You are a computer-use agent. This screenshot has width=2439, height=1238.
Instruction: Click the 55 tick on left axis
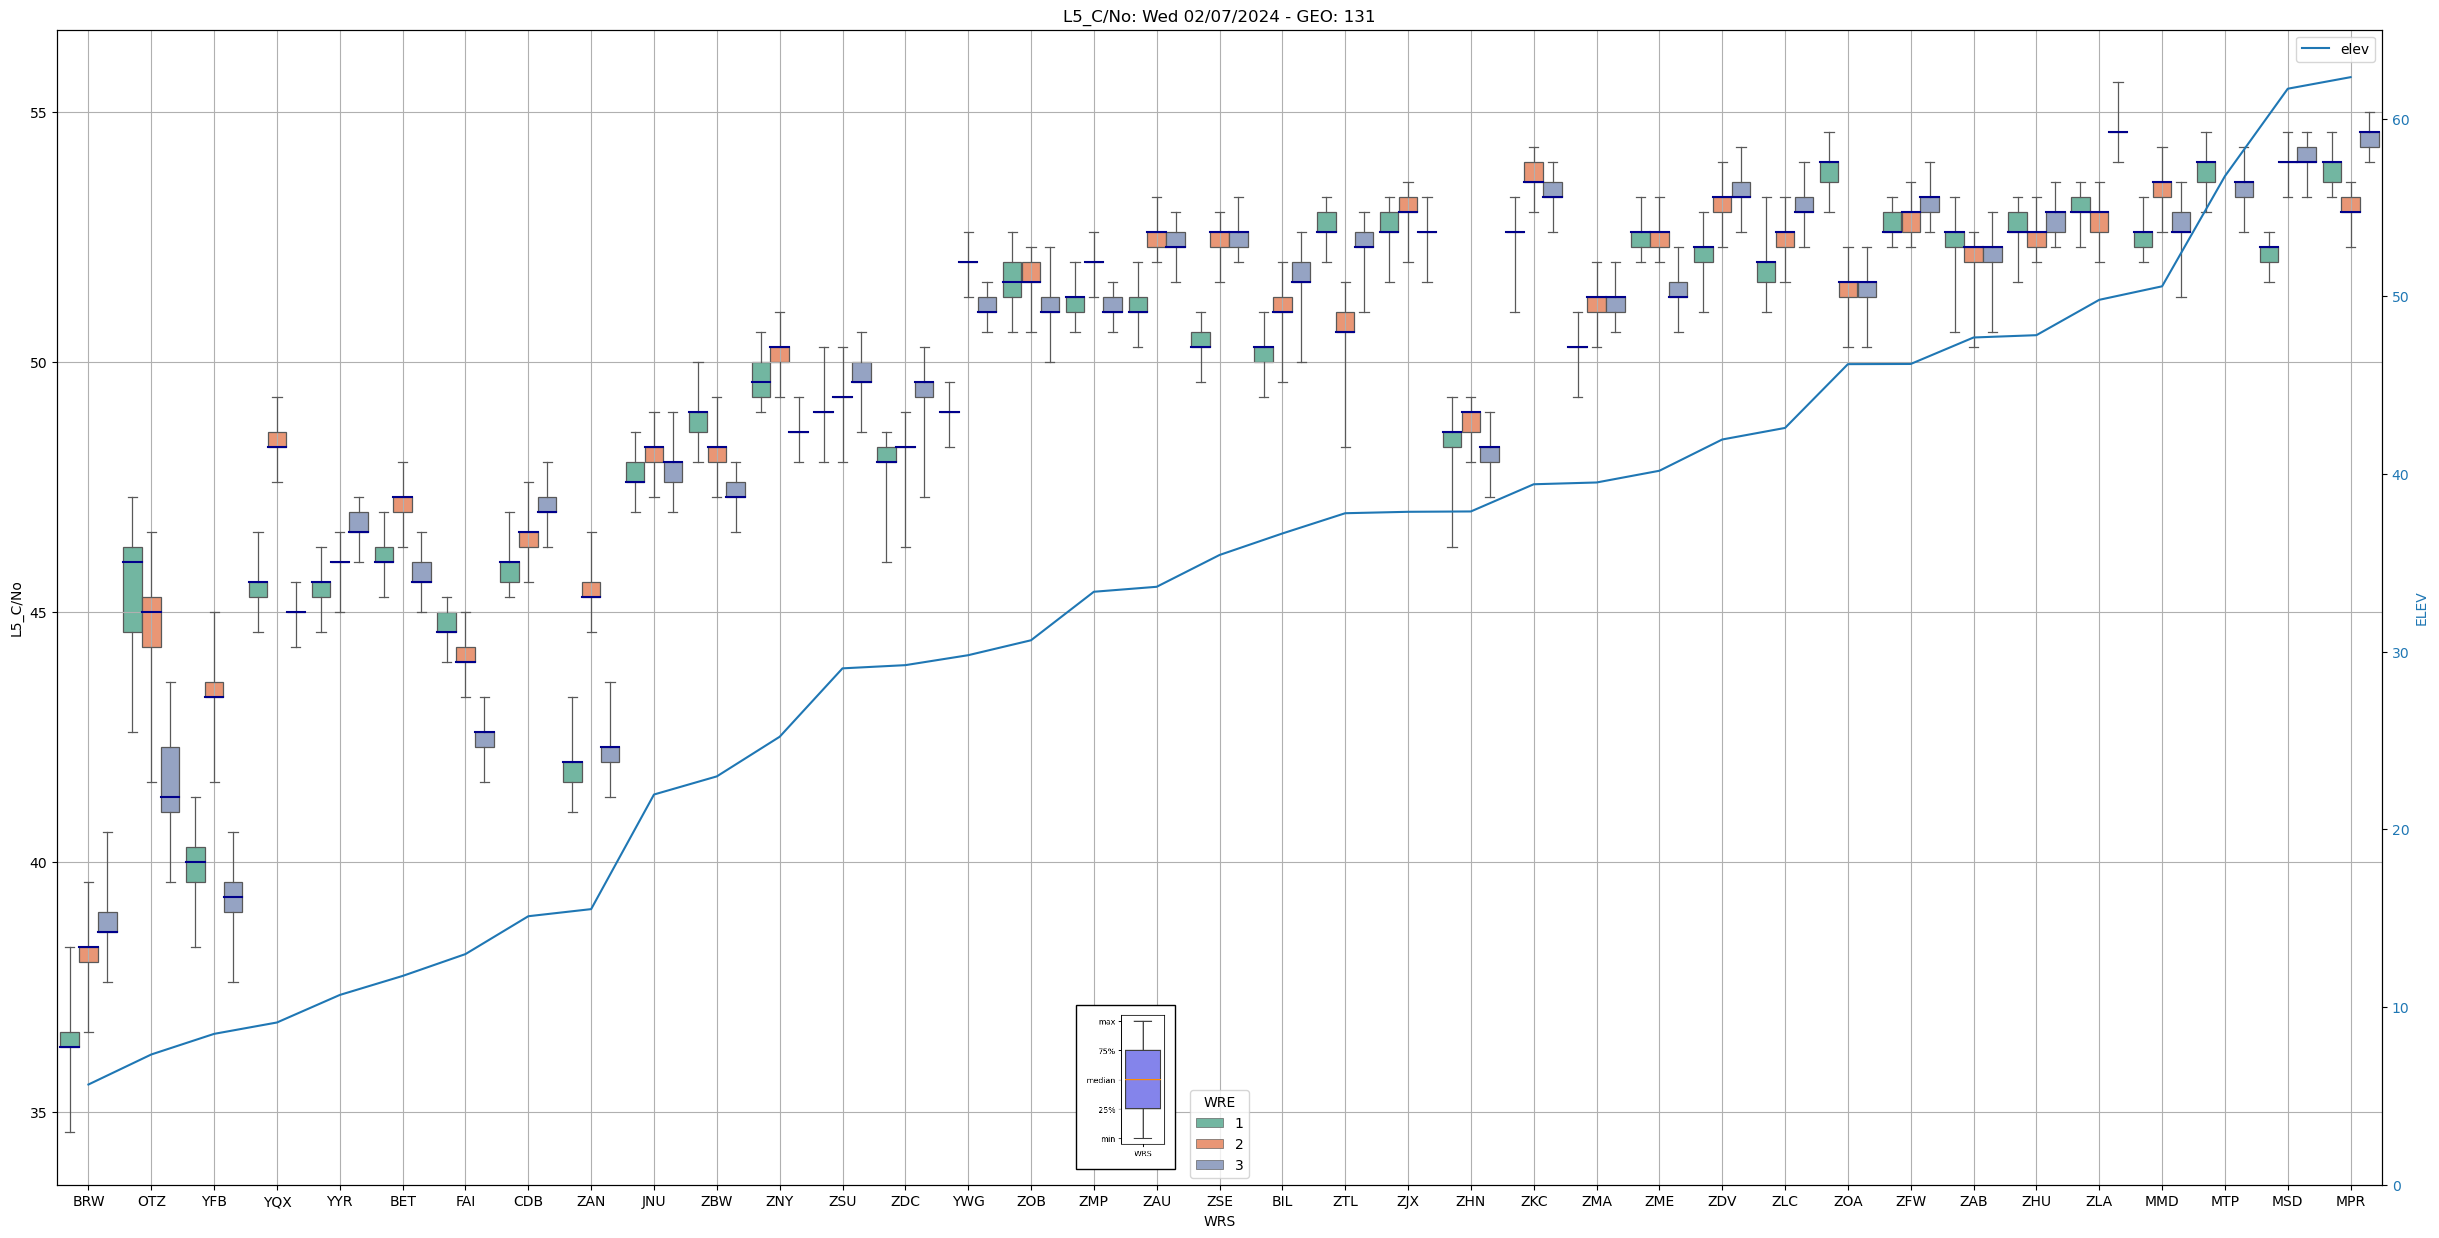[36, 113]
